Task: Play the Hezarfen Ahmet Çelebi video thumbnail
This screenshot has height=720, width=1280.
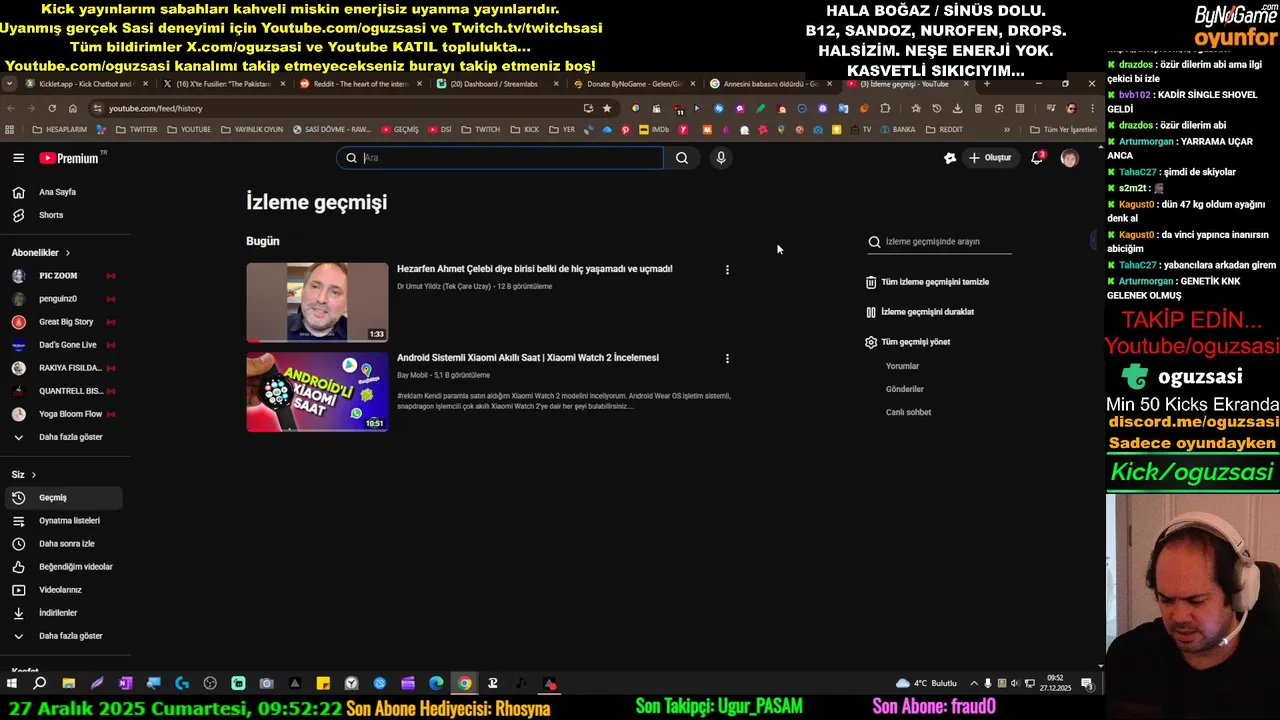Action: click(x=317, y=303)
